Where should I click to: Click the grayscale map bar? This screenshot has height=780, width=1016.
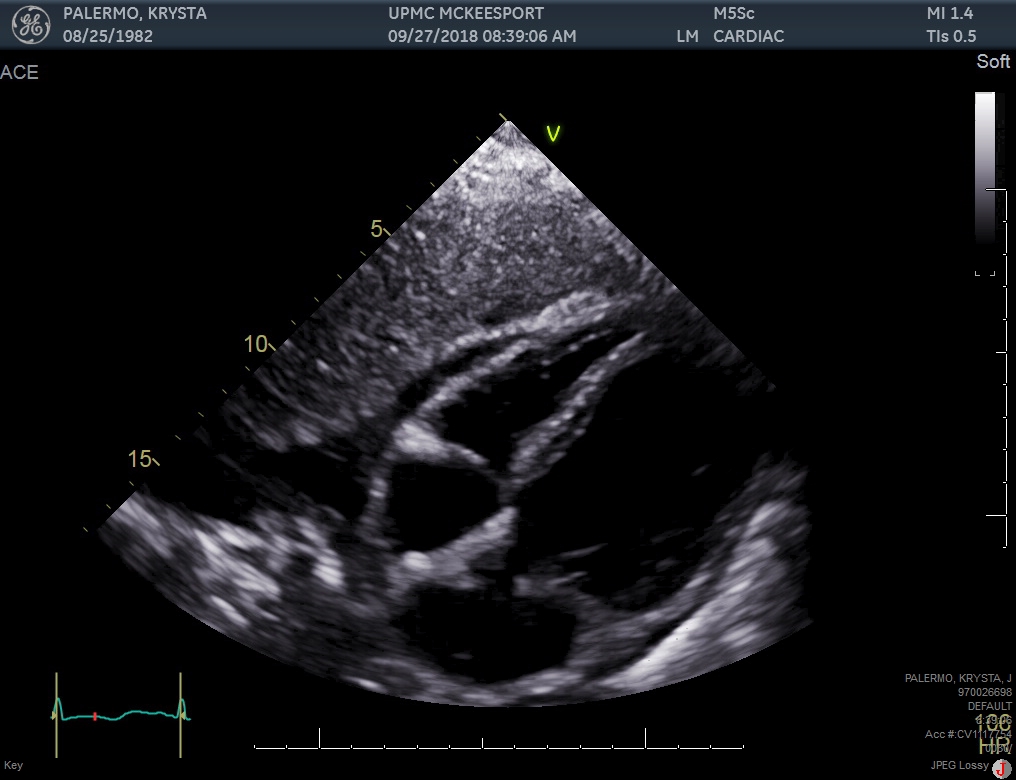tap(985, 170)
